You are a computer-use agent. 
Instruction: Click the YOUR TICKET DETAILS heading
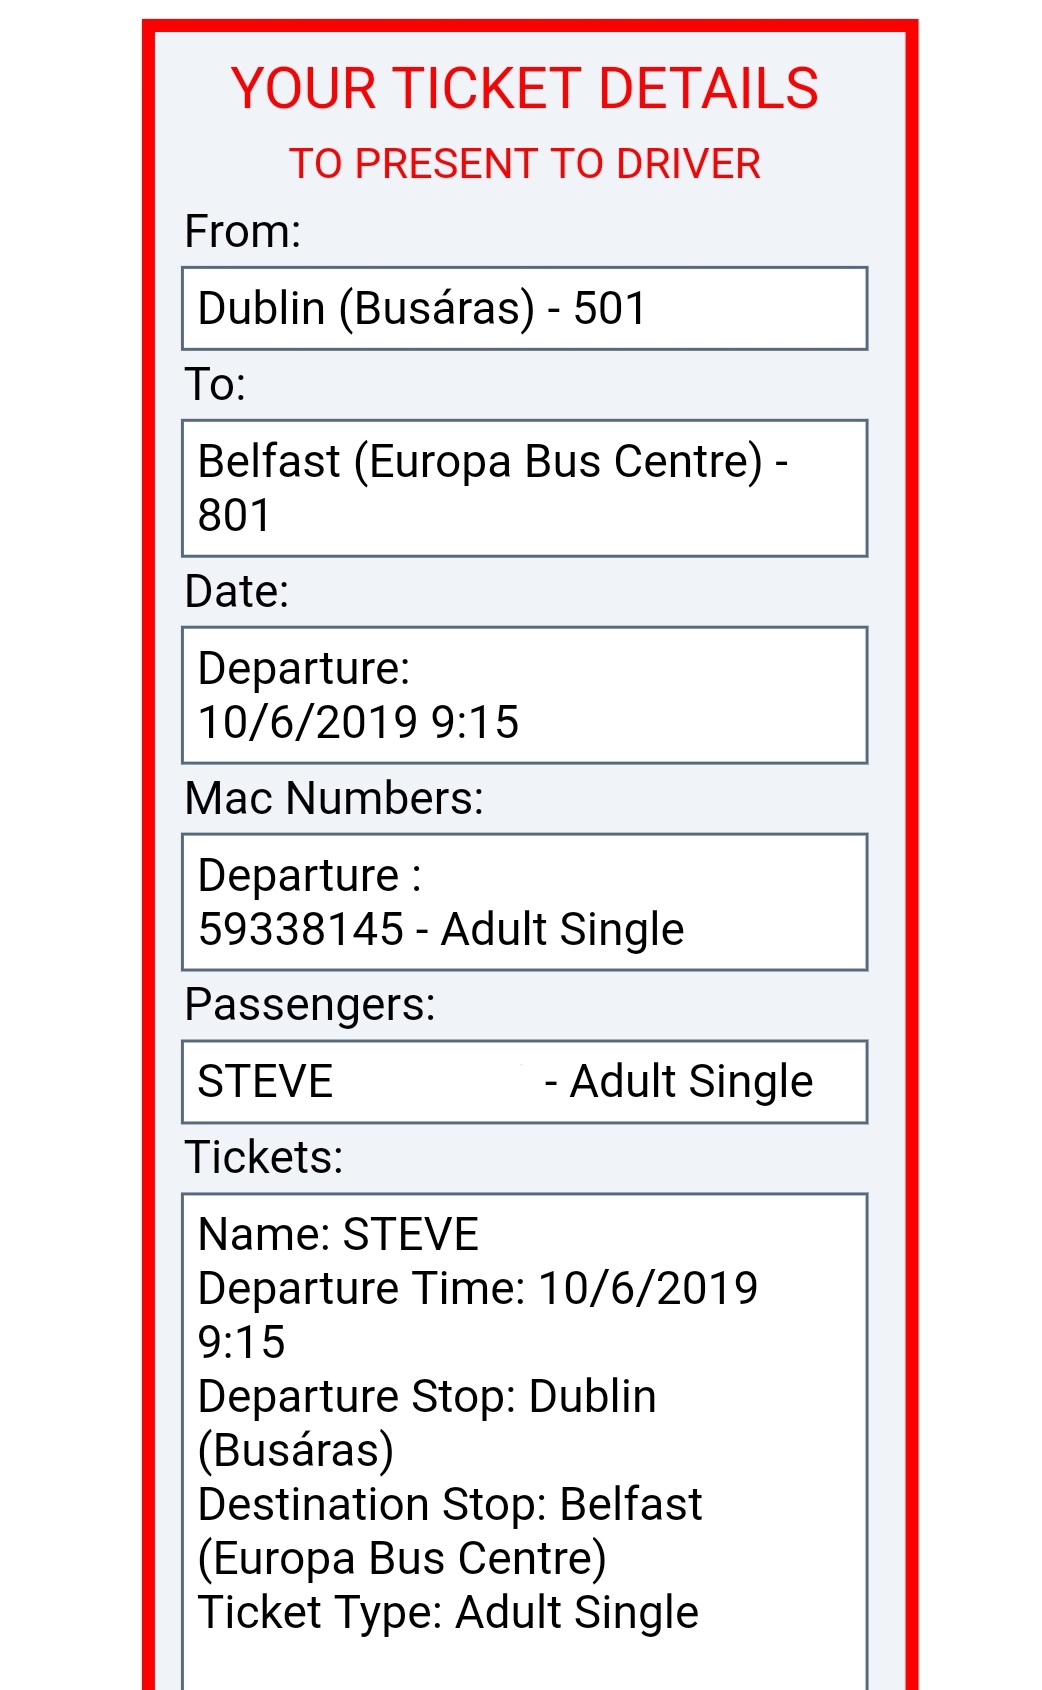point(524,88)
